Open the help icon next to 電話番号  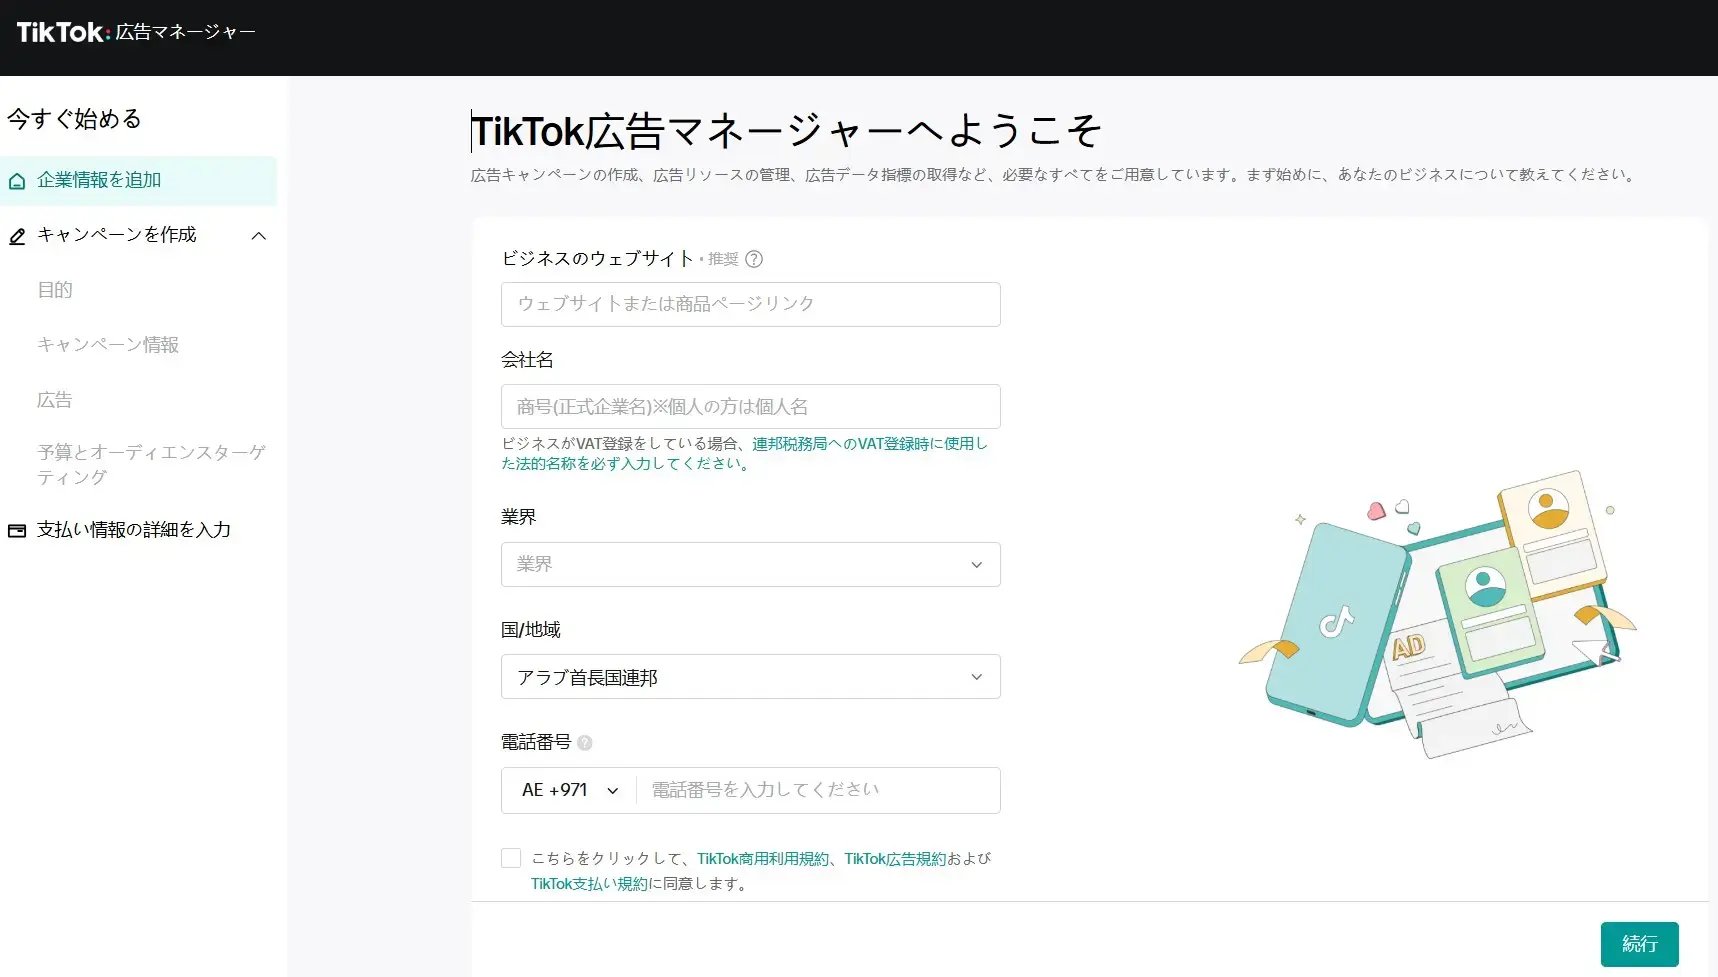pyautogui.click(x=585, y=743)
